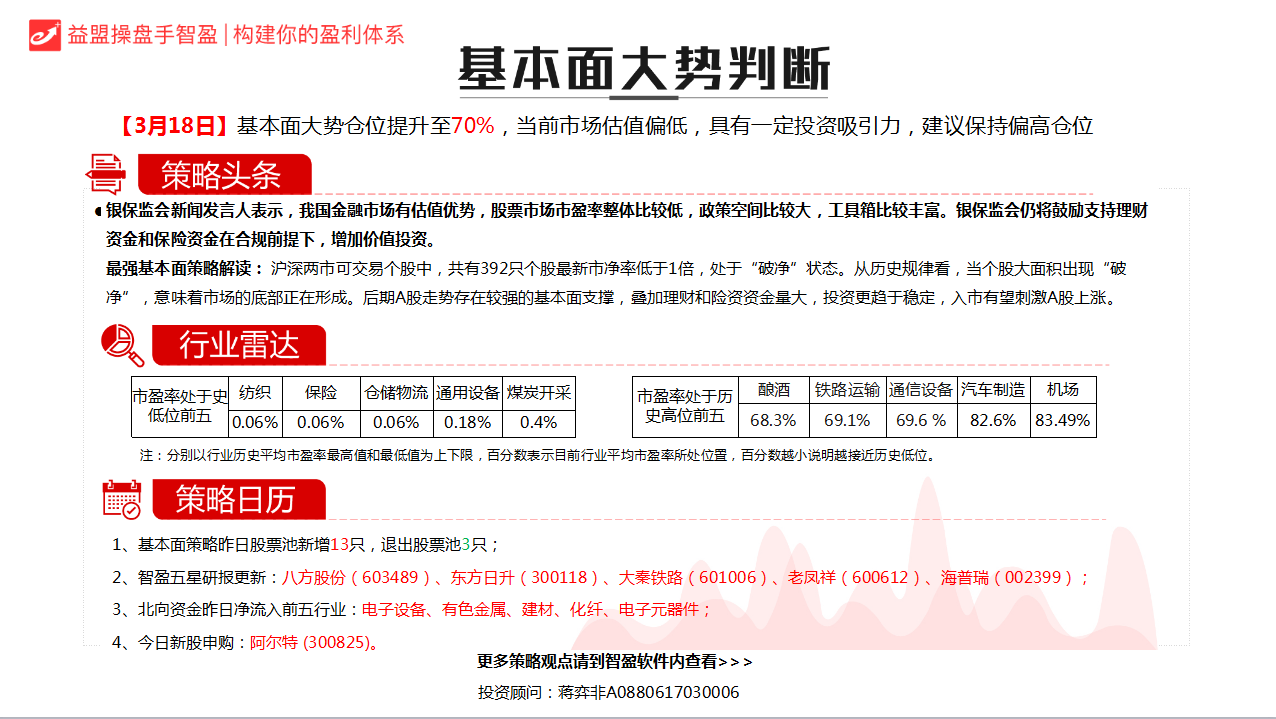Click the 酿酒 cell in high-PE table
This screenshot has width=1276, height=719.
point(773,390)
